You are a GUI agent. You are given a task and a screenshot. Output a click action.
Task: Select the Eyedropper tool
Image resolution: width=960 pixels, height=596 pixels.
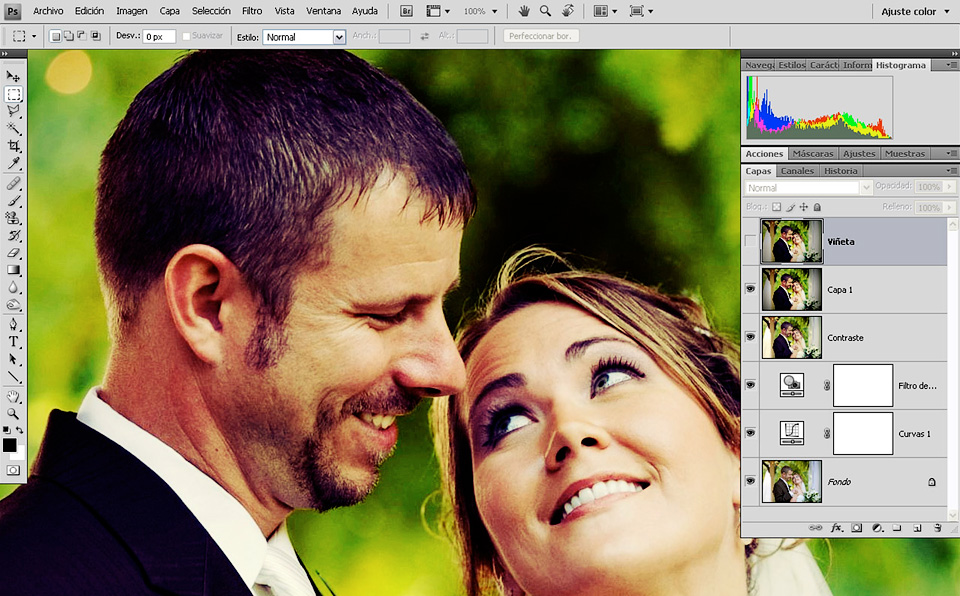tap(13, 163)
